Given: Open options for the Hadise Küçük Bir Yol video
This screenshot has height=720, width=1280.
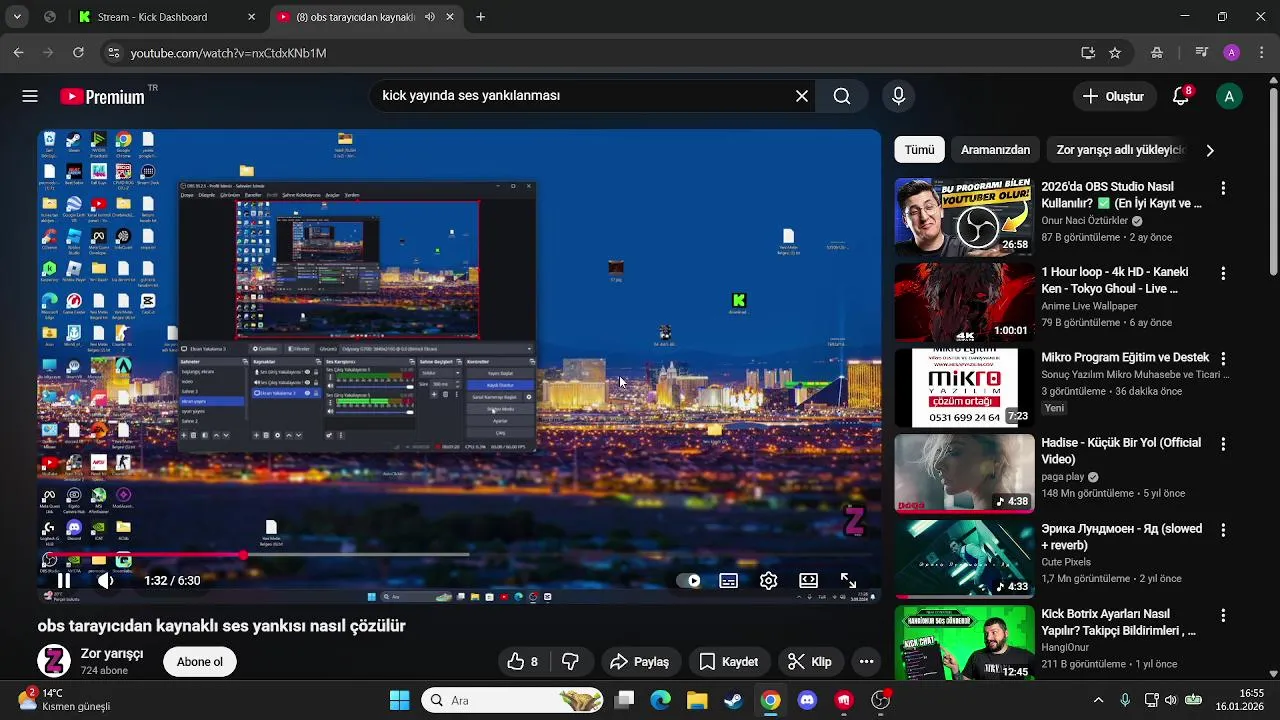Looking at the screenshot, I should 1222,443.
